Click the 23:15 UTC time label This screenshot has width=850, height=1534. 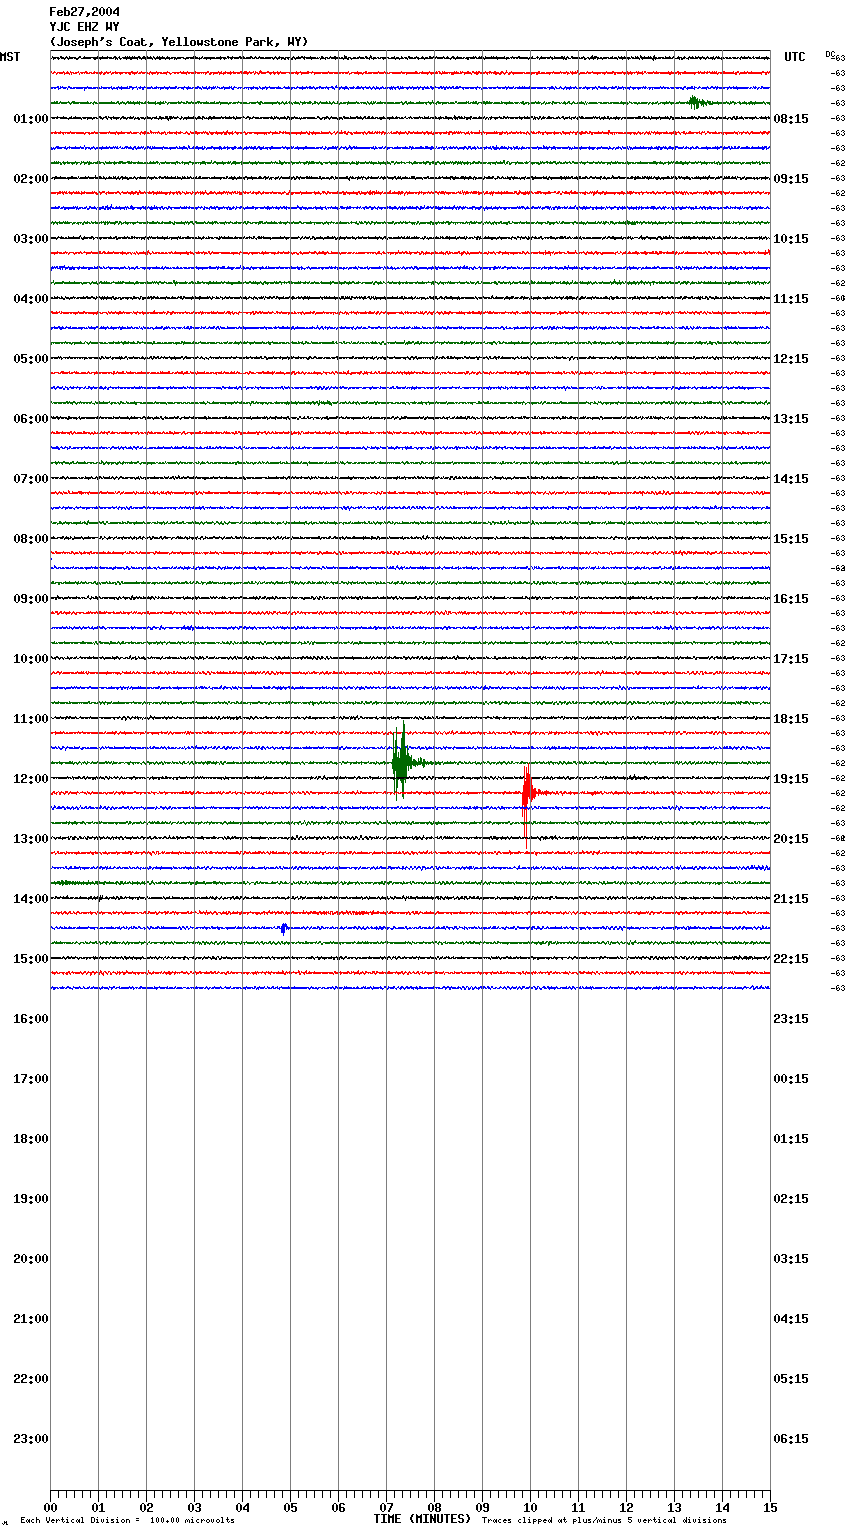pyautogui.click(x=791, y=1019)
